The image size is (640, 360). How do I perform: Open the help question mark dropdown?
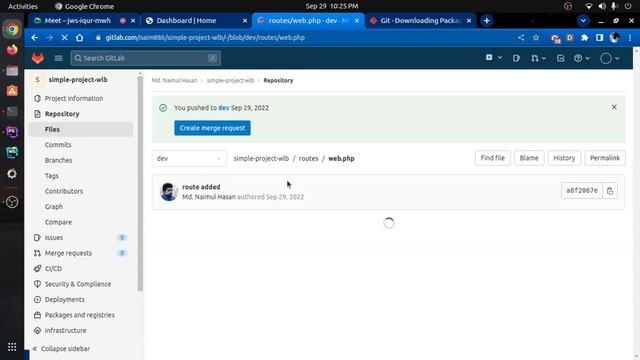click(582, 58)
